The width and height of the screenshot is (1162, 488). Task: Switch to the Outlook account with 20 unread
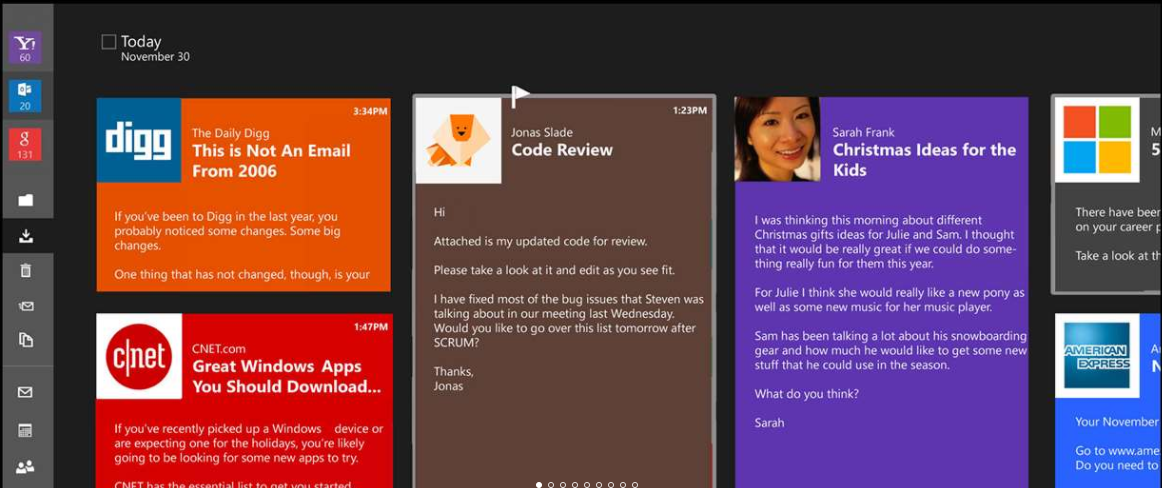tap(25, 96)
